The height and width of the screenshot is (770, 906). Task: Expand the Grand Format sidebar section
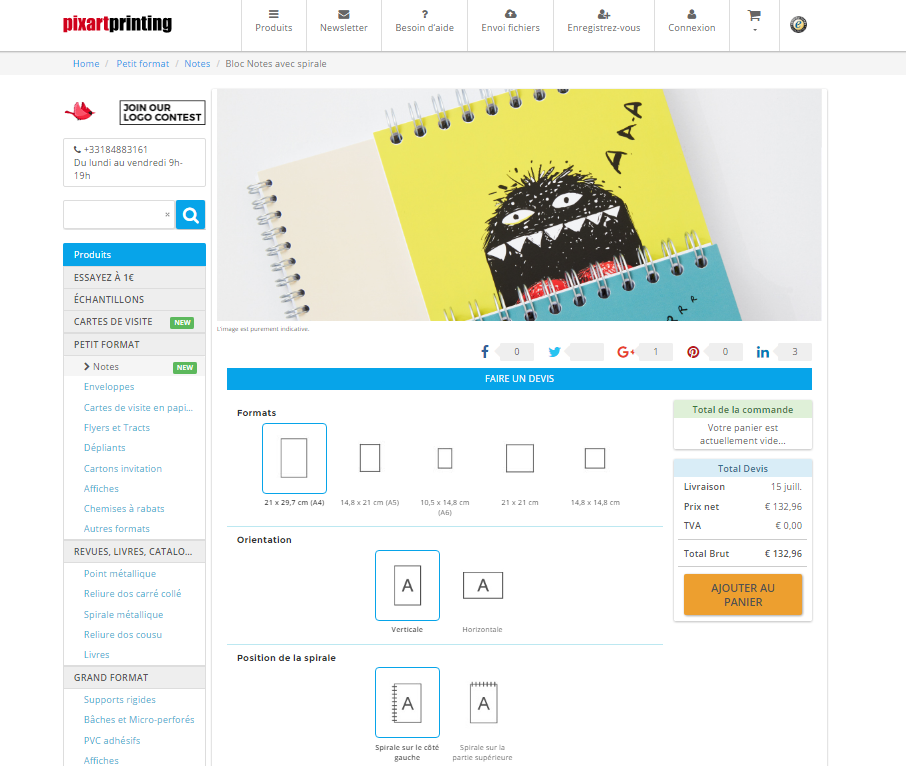tap(134, 677)
